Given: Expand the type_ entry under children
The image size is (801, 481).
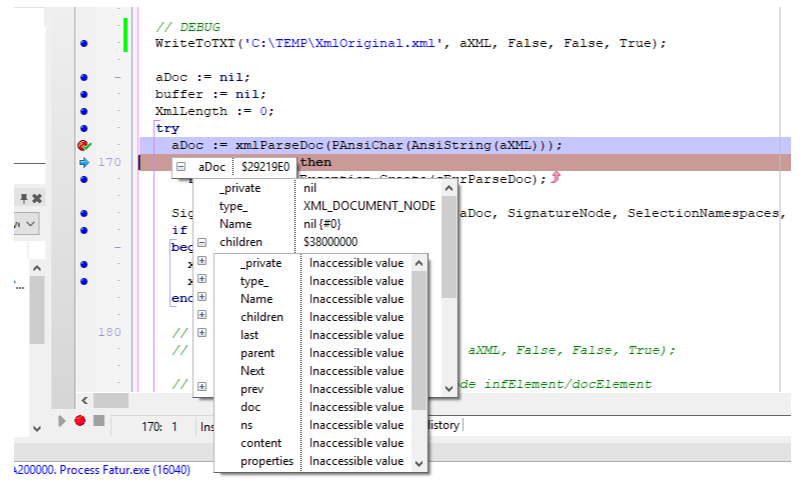Looking at the screenshot, I should pos(202,279).
